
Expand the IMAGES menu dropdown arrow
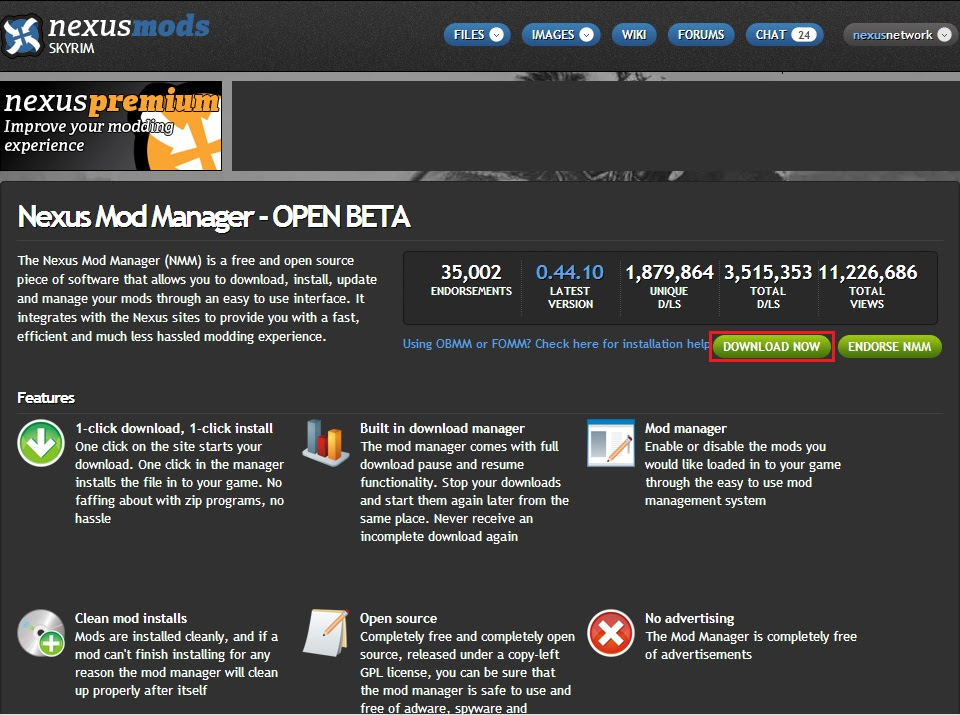point(587,35)
